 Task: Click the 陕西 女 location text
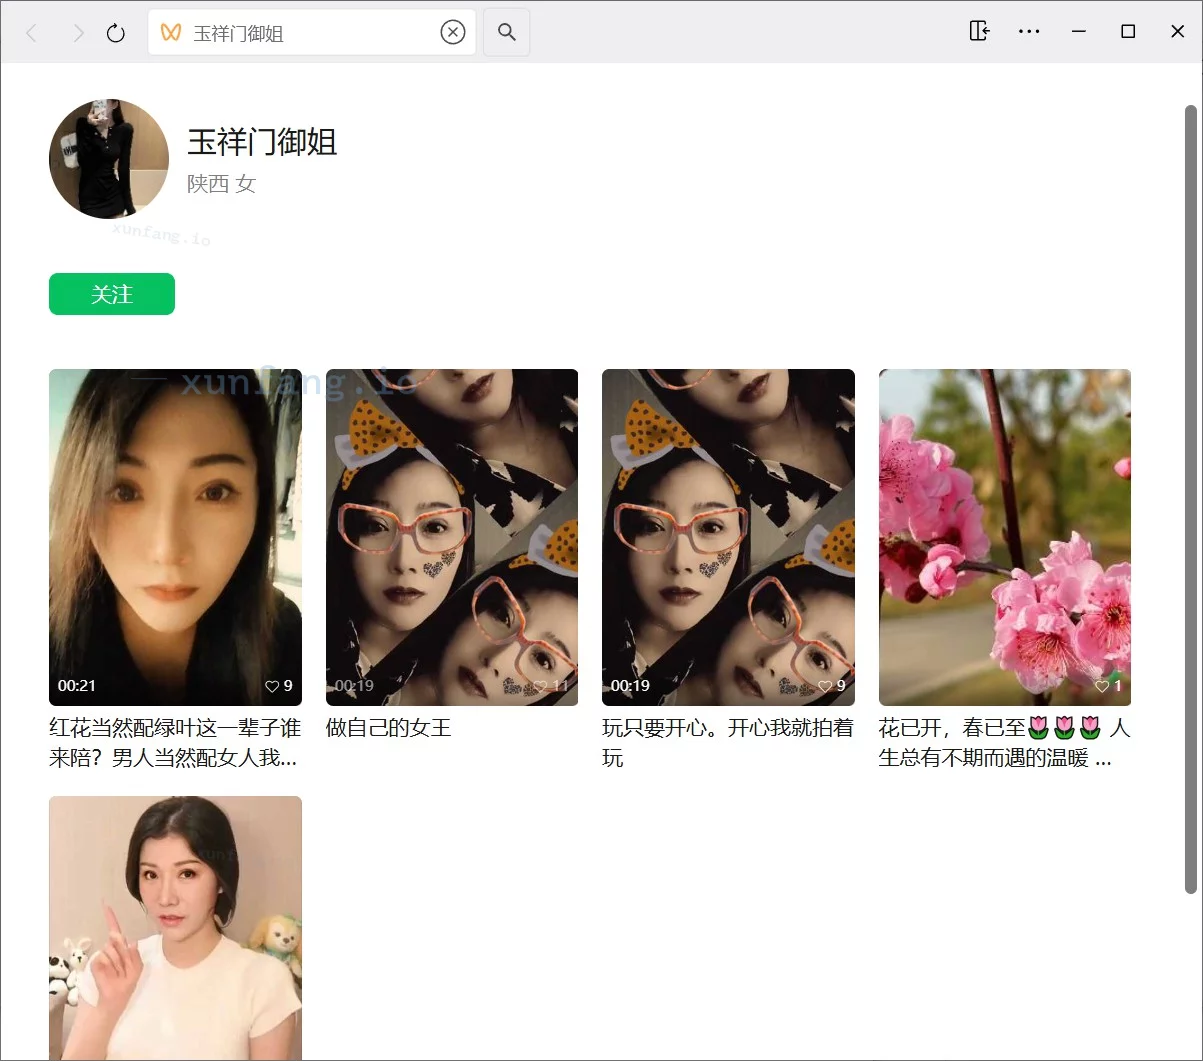coord(221,184)
